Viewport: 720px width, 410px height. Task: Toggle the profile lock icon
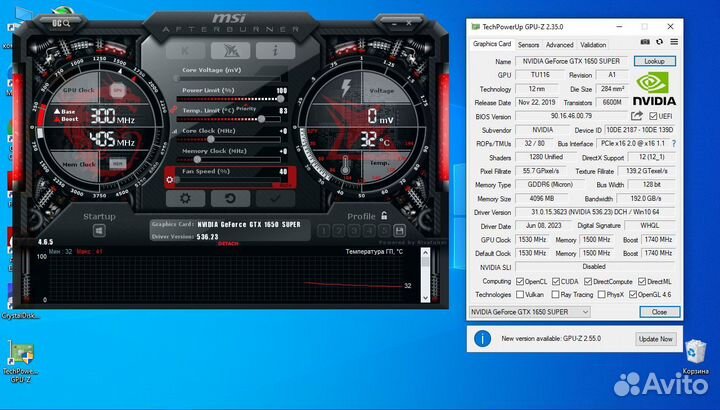384,215
